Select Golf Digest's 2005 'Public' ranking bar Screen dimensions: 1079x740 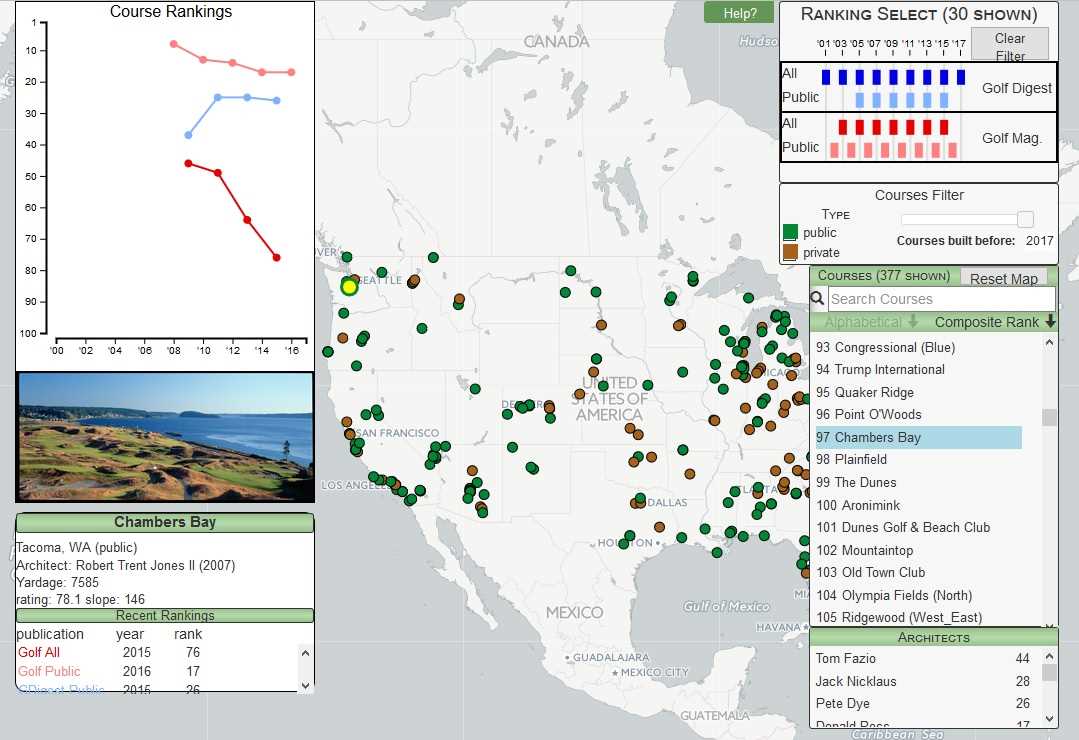(859, 100)
